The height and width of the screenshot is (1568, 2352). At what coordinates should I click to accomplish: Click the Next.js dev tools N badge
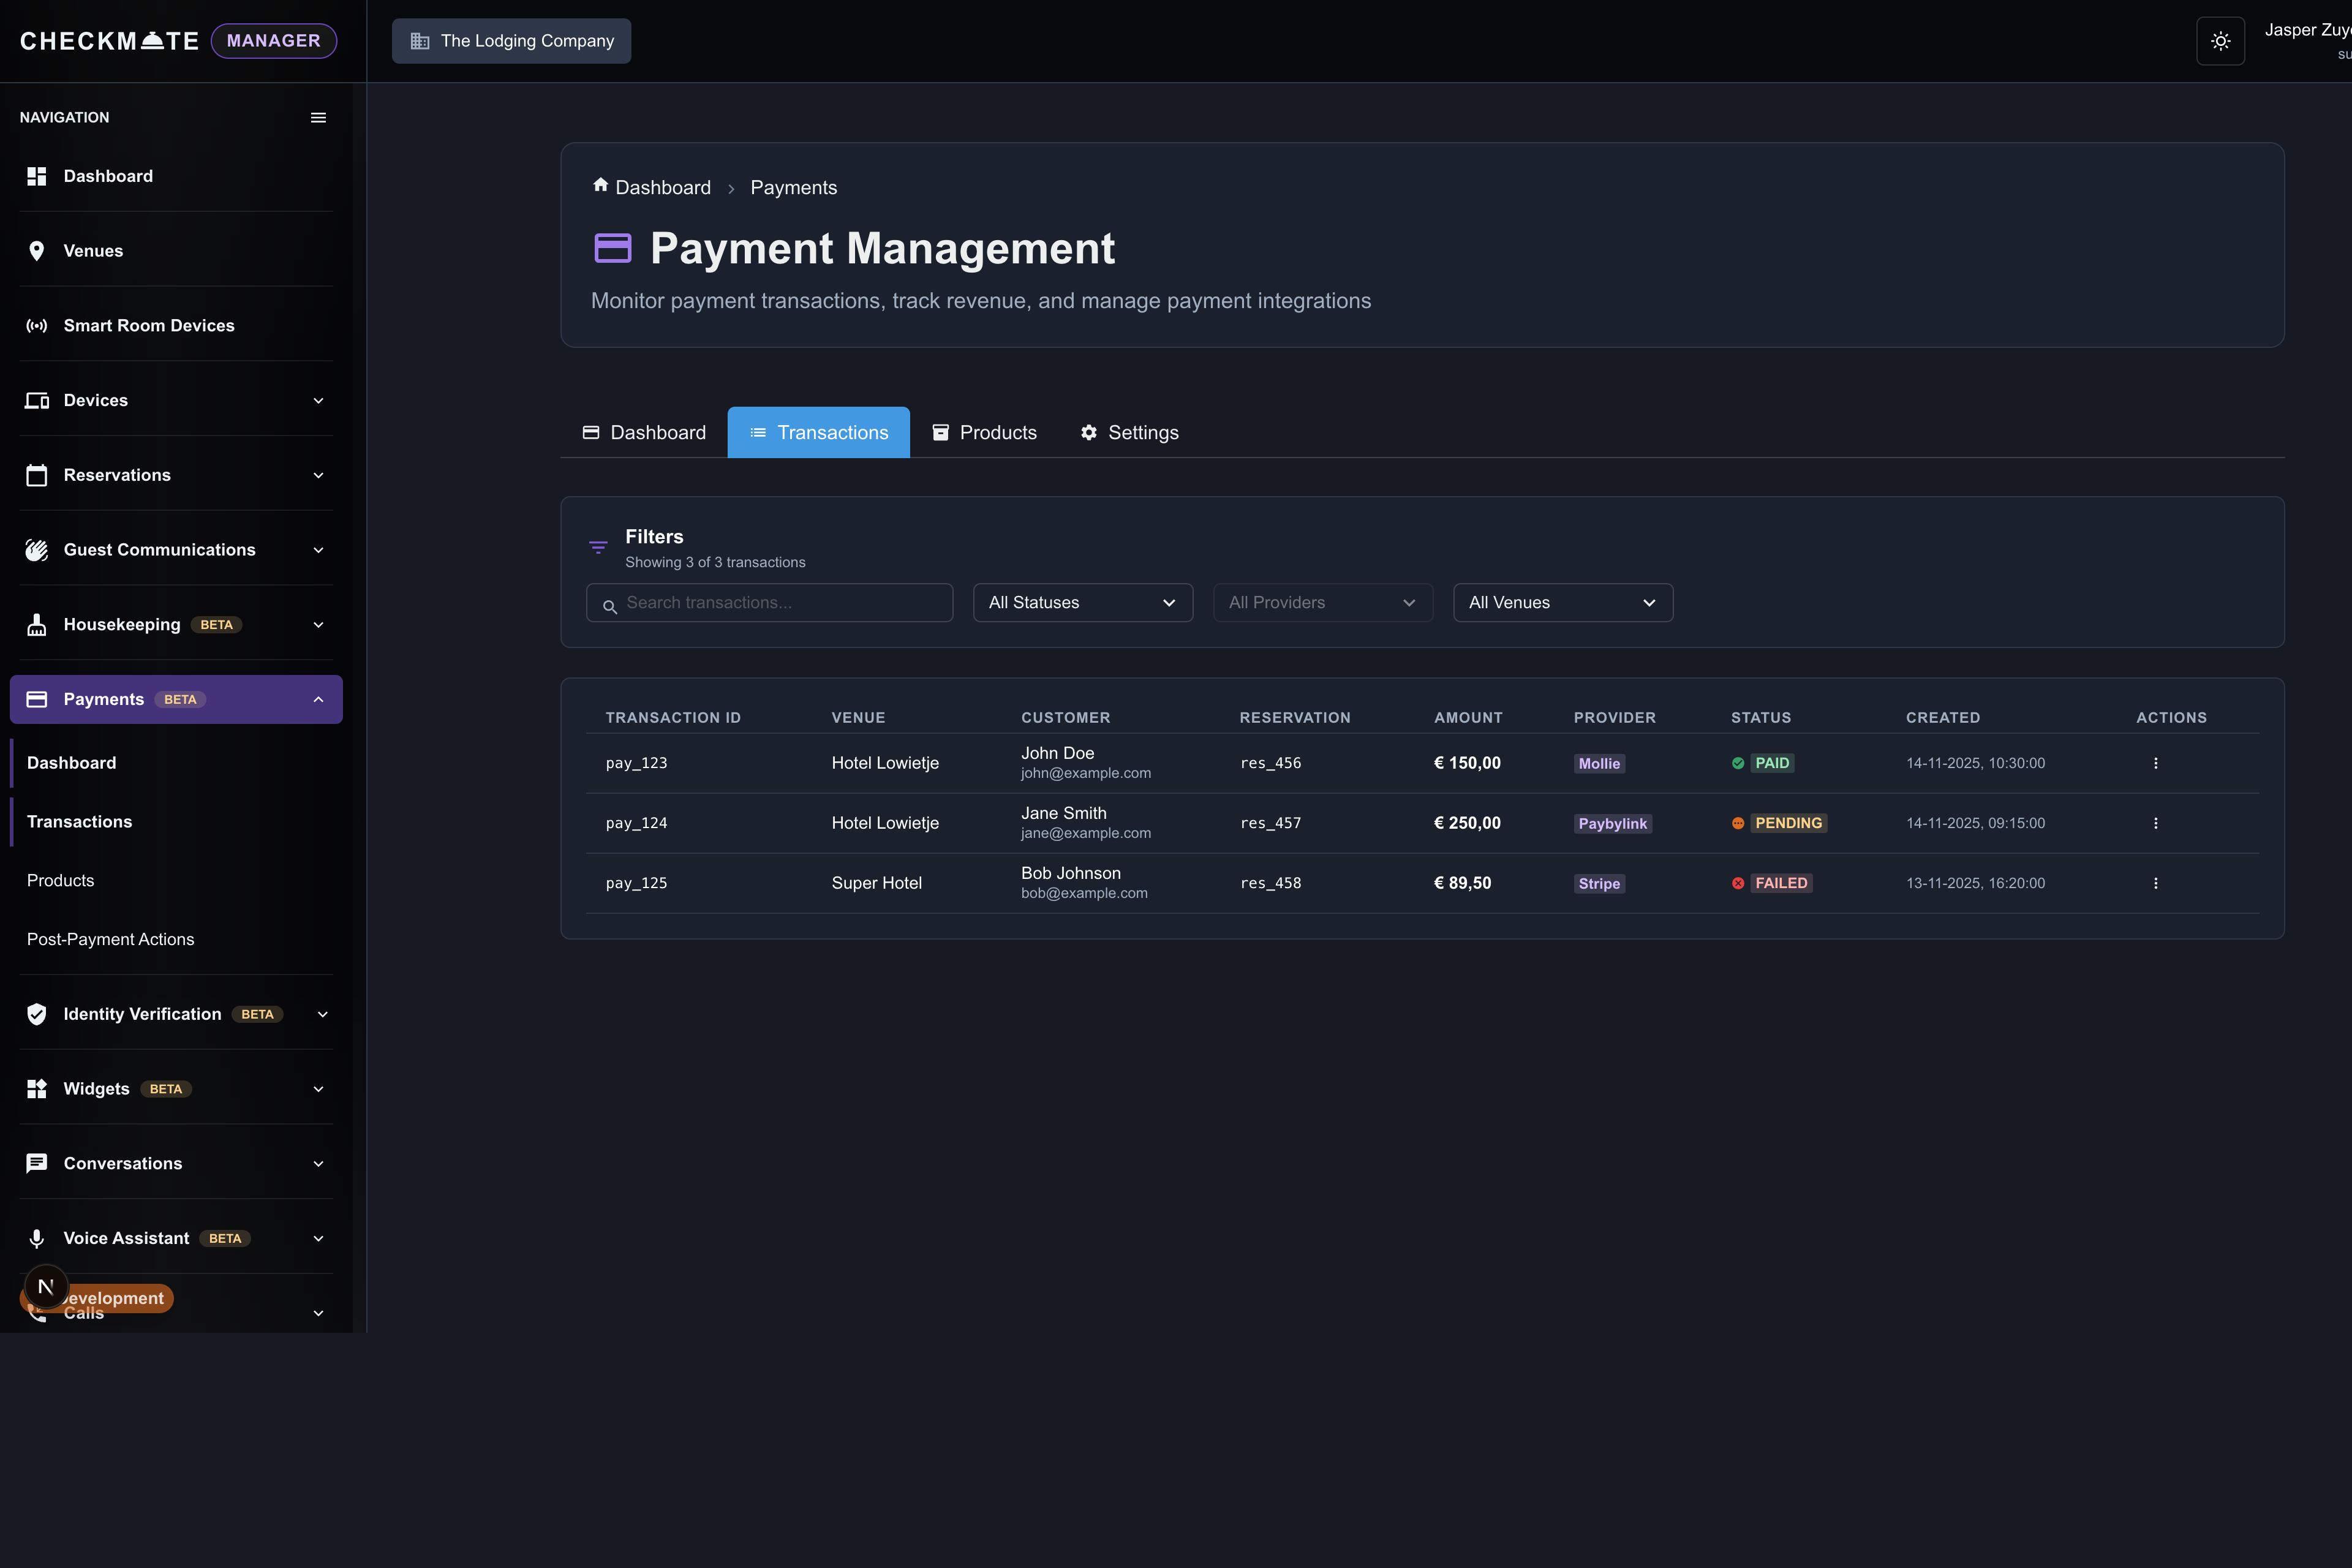[x=45, y=1287]
